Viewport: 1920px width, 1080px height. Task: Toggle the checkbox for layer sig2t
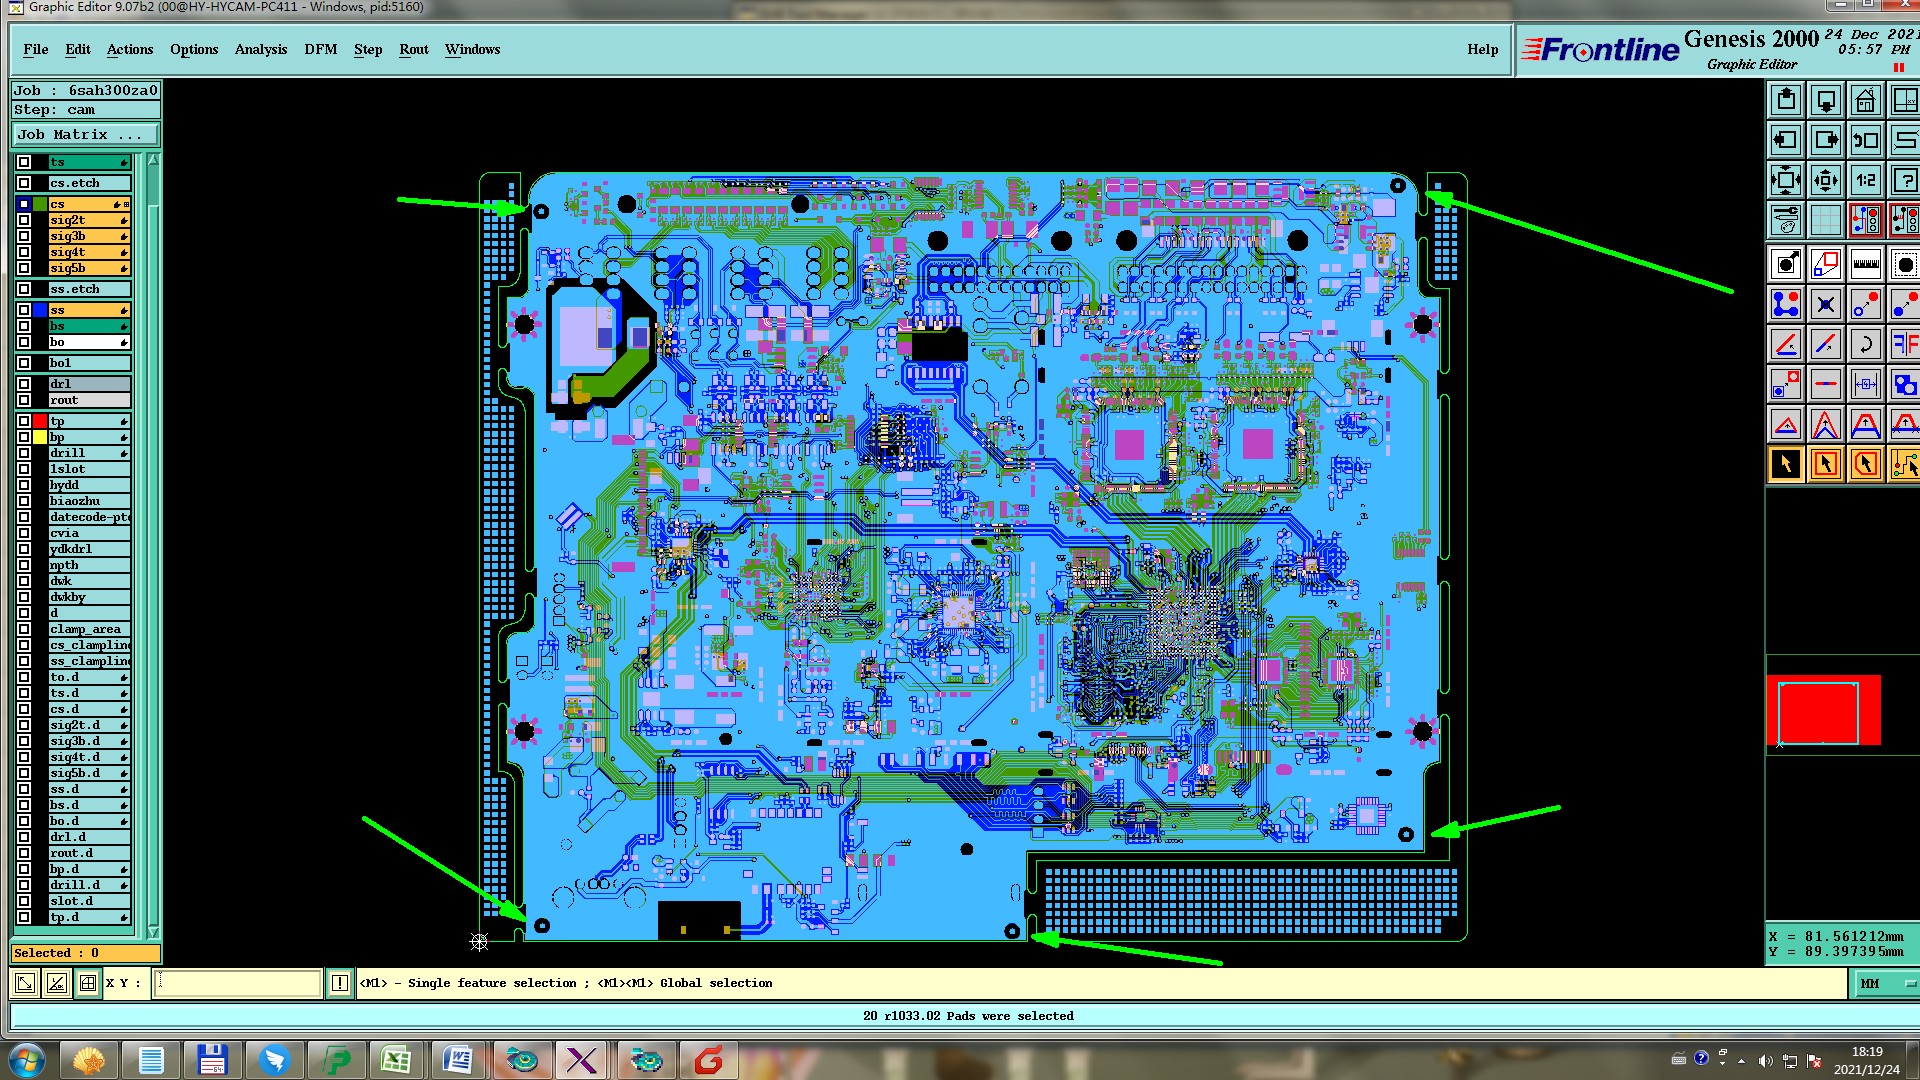24,220
